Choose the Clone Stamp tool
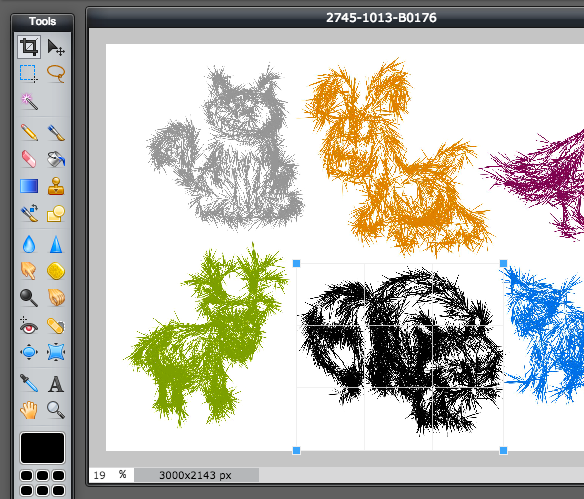The width and height of the screenshot is (584, 499). (56, 186)
